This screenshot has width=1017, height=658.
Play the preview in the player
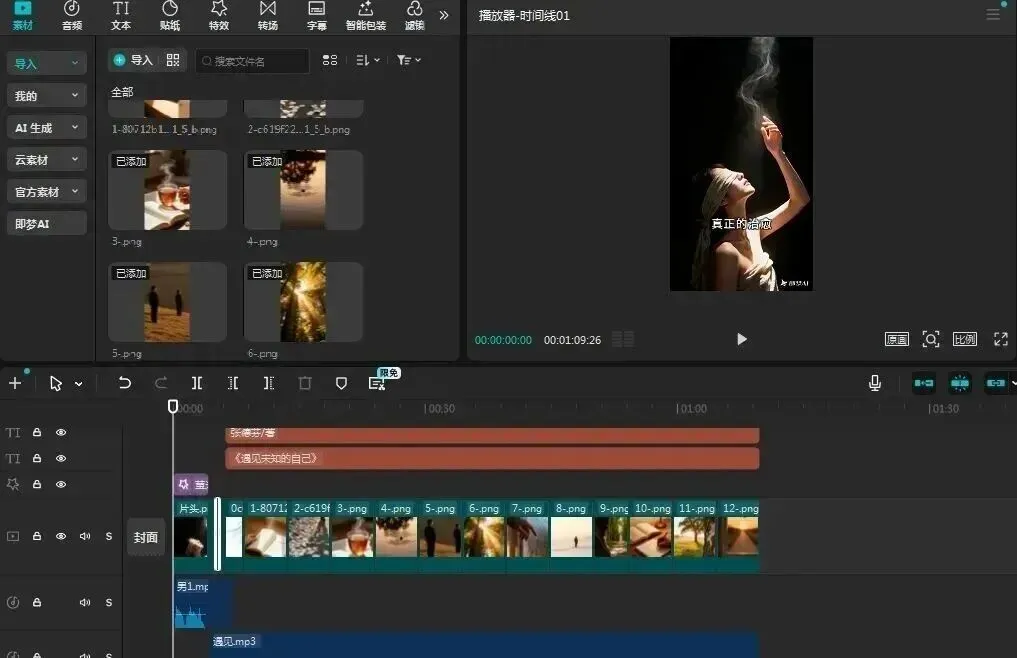click(x=742, y=339)
